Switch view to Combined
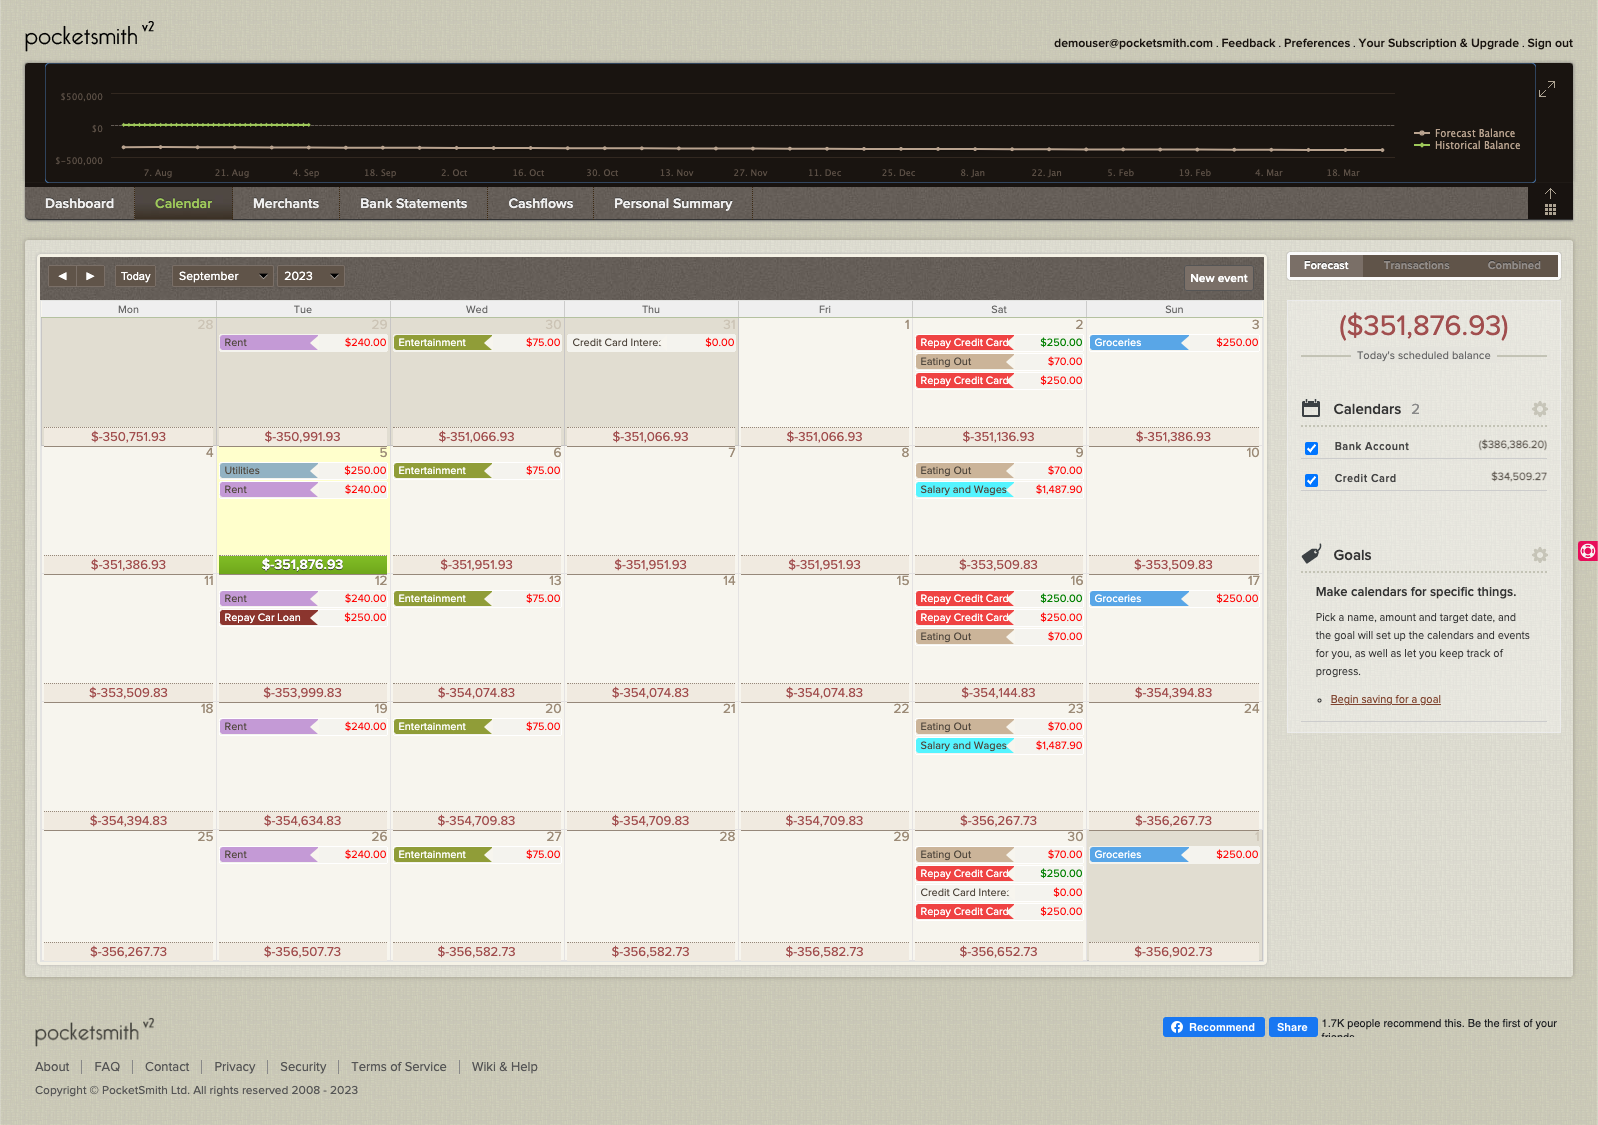The width and height of the screenshot is (1598, 1125). pyautogui.click(x=1513, y=266)
